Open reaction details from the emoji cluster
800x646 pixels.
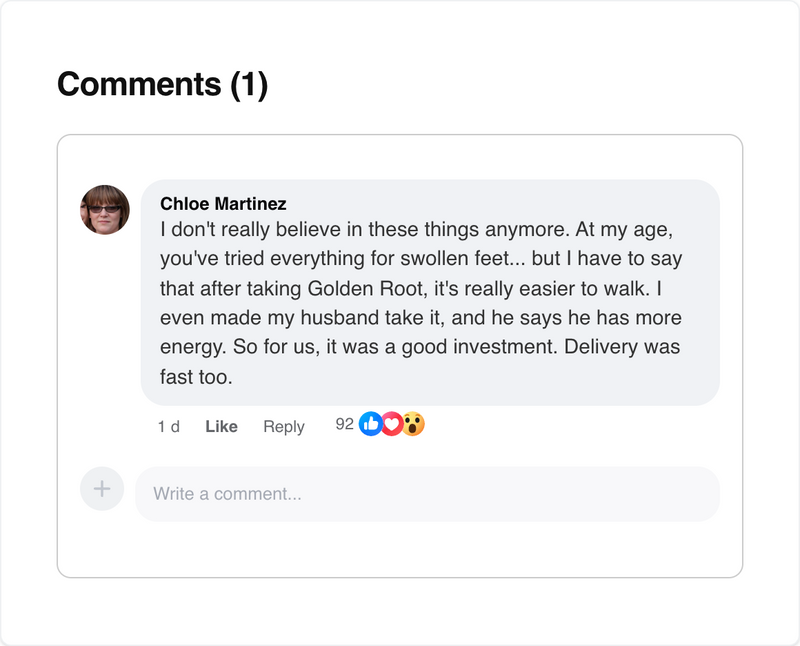pos(390,423)
